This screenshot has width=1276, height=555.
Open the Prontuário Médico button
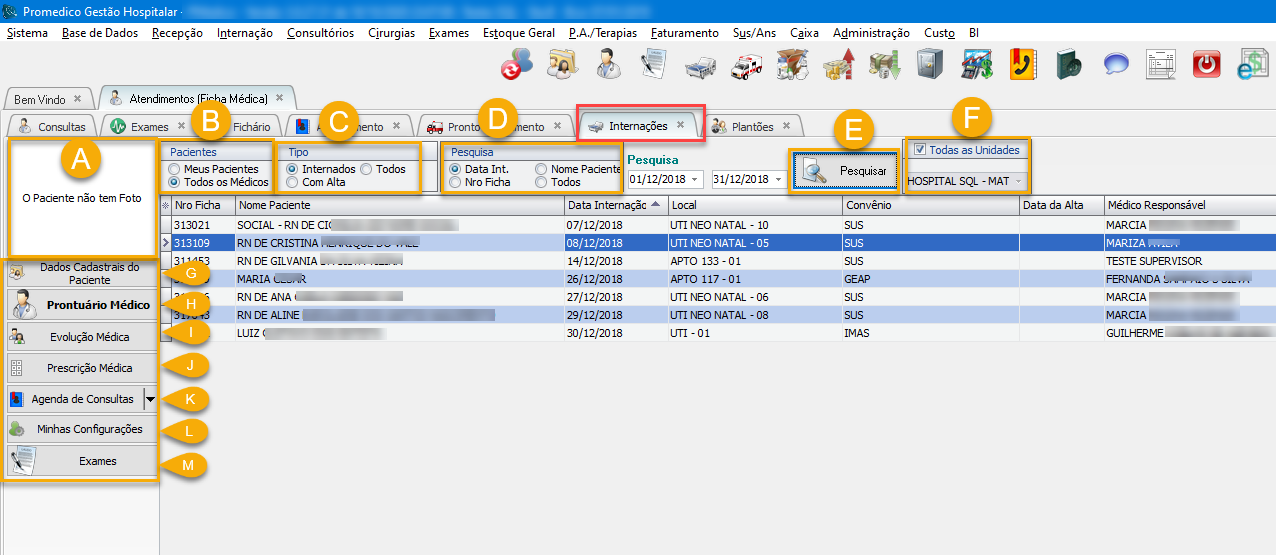point(82,305)
